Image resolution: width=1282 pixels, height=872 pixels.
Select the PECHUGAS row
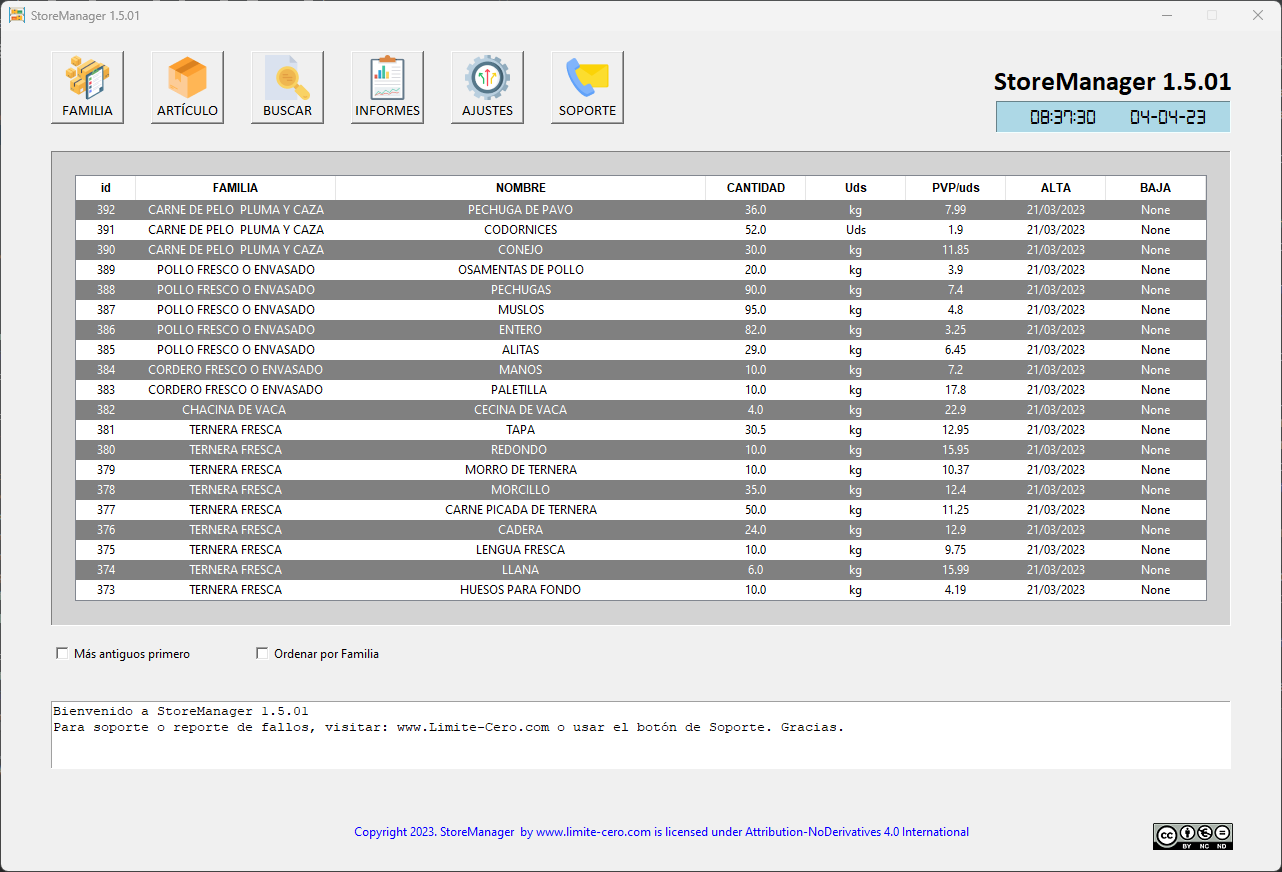641,290
